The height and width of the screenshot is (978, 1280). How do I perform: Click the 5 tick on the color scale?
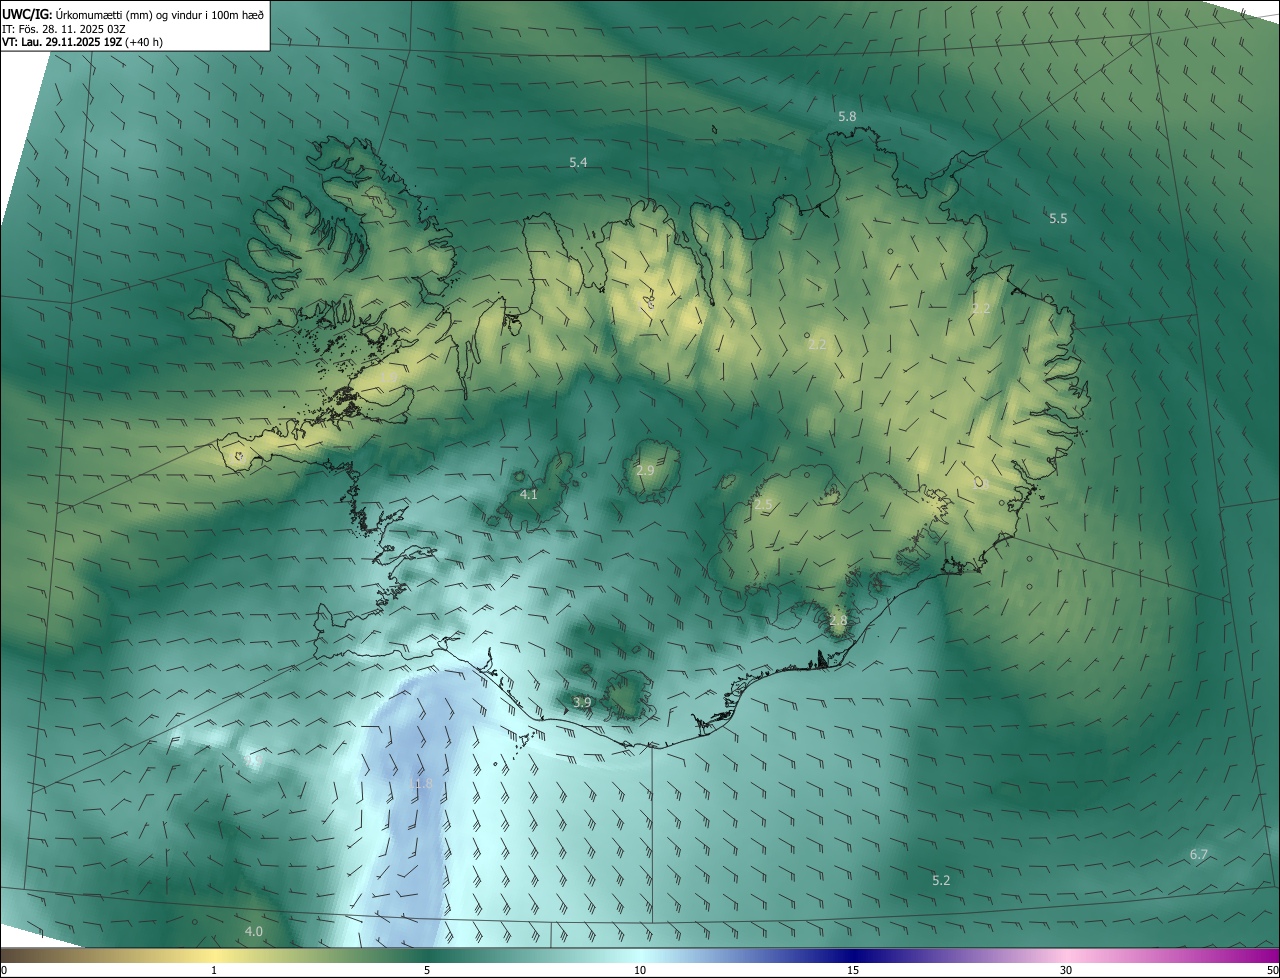pyautogui.click(x=427, y=970)
